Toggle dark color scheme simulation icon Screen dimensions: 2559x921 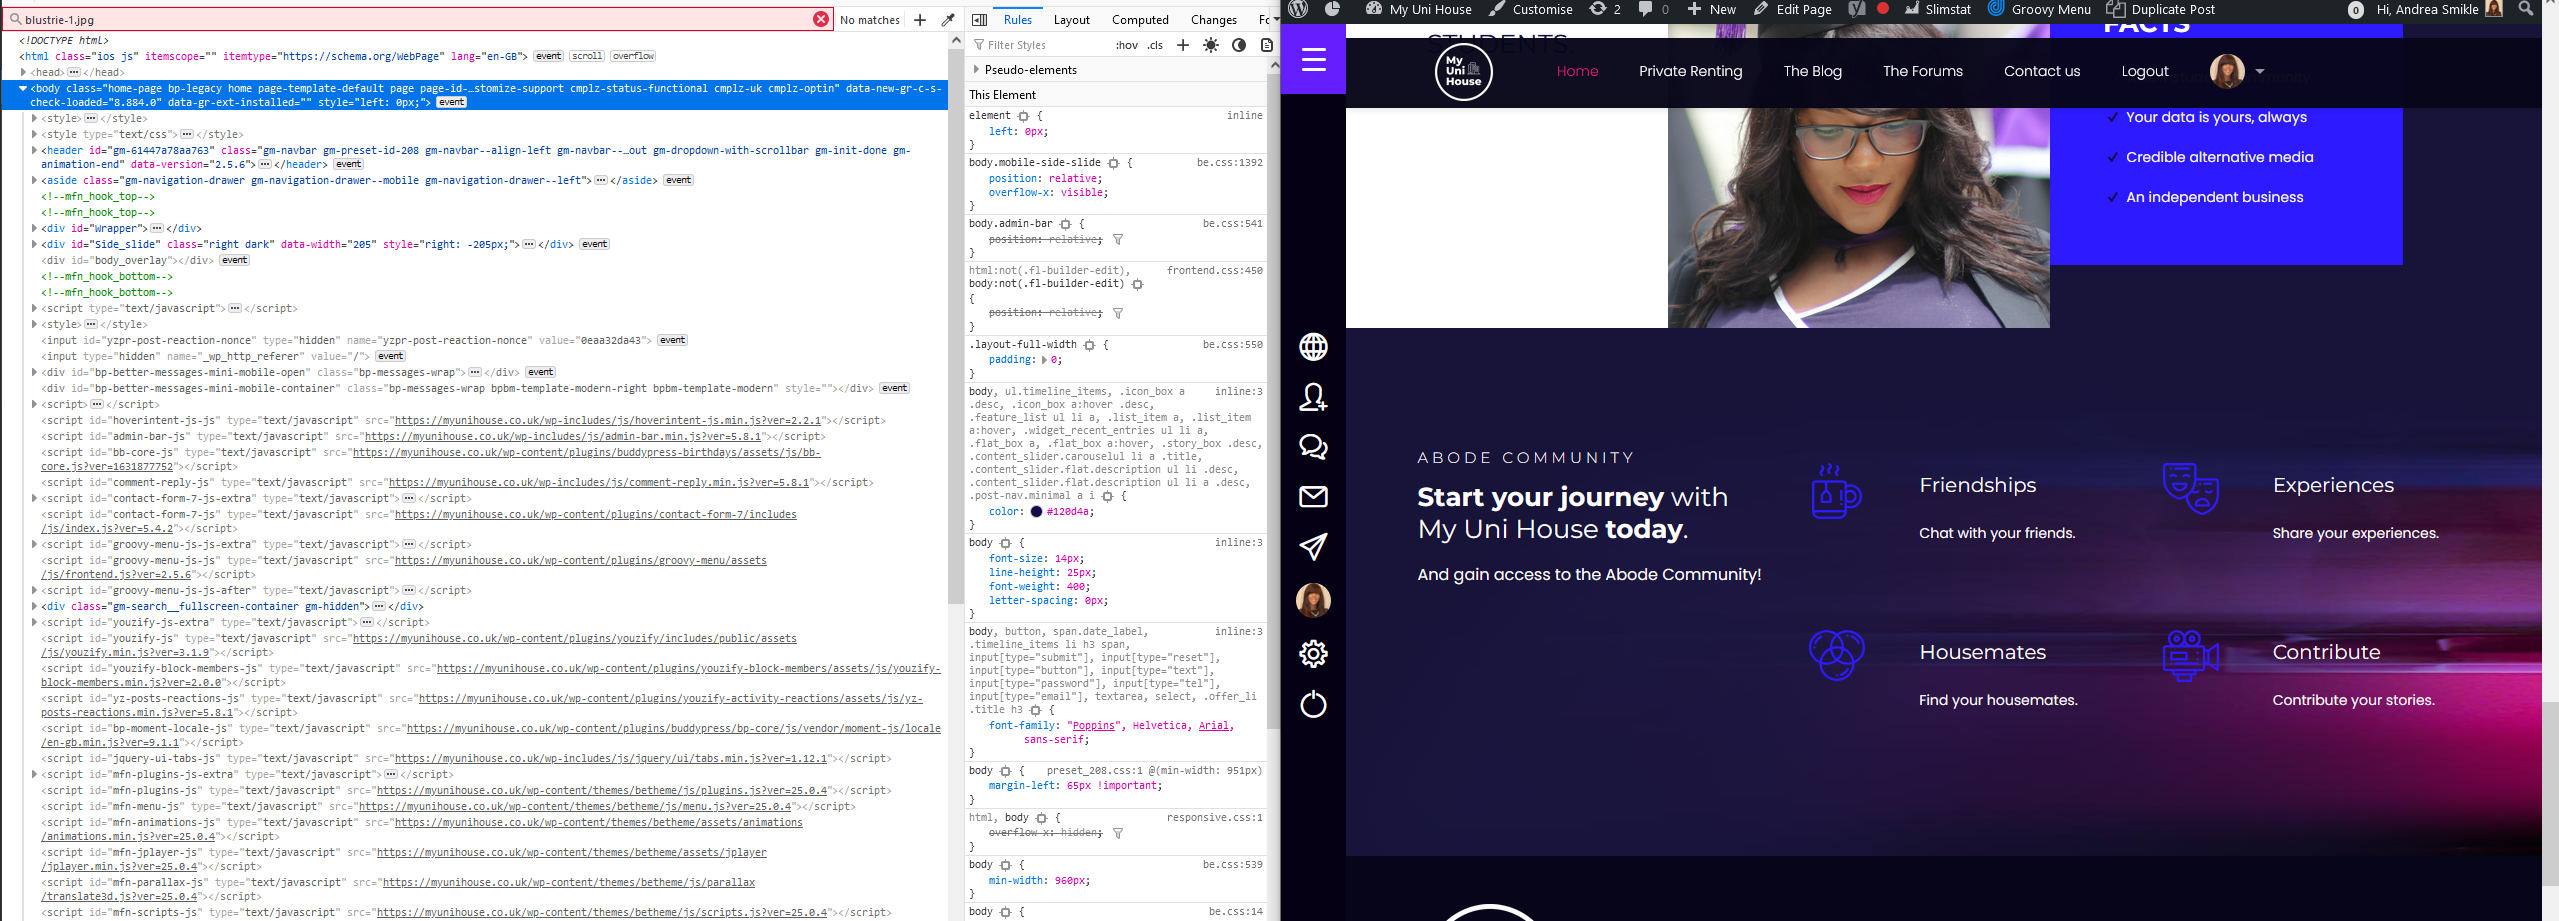(1239, 45)
